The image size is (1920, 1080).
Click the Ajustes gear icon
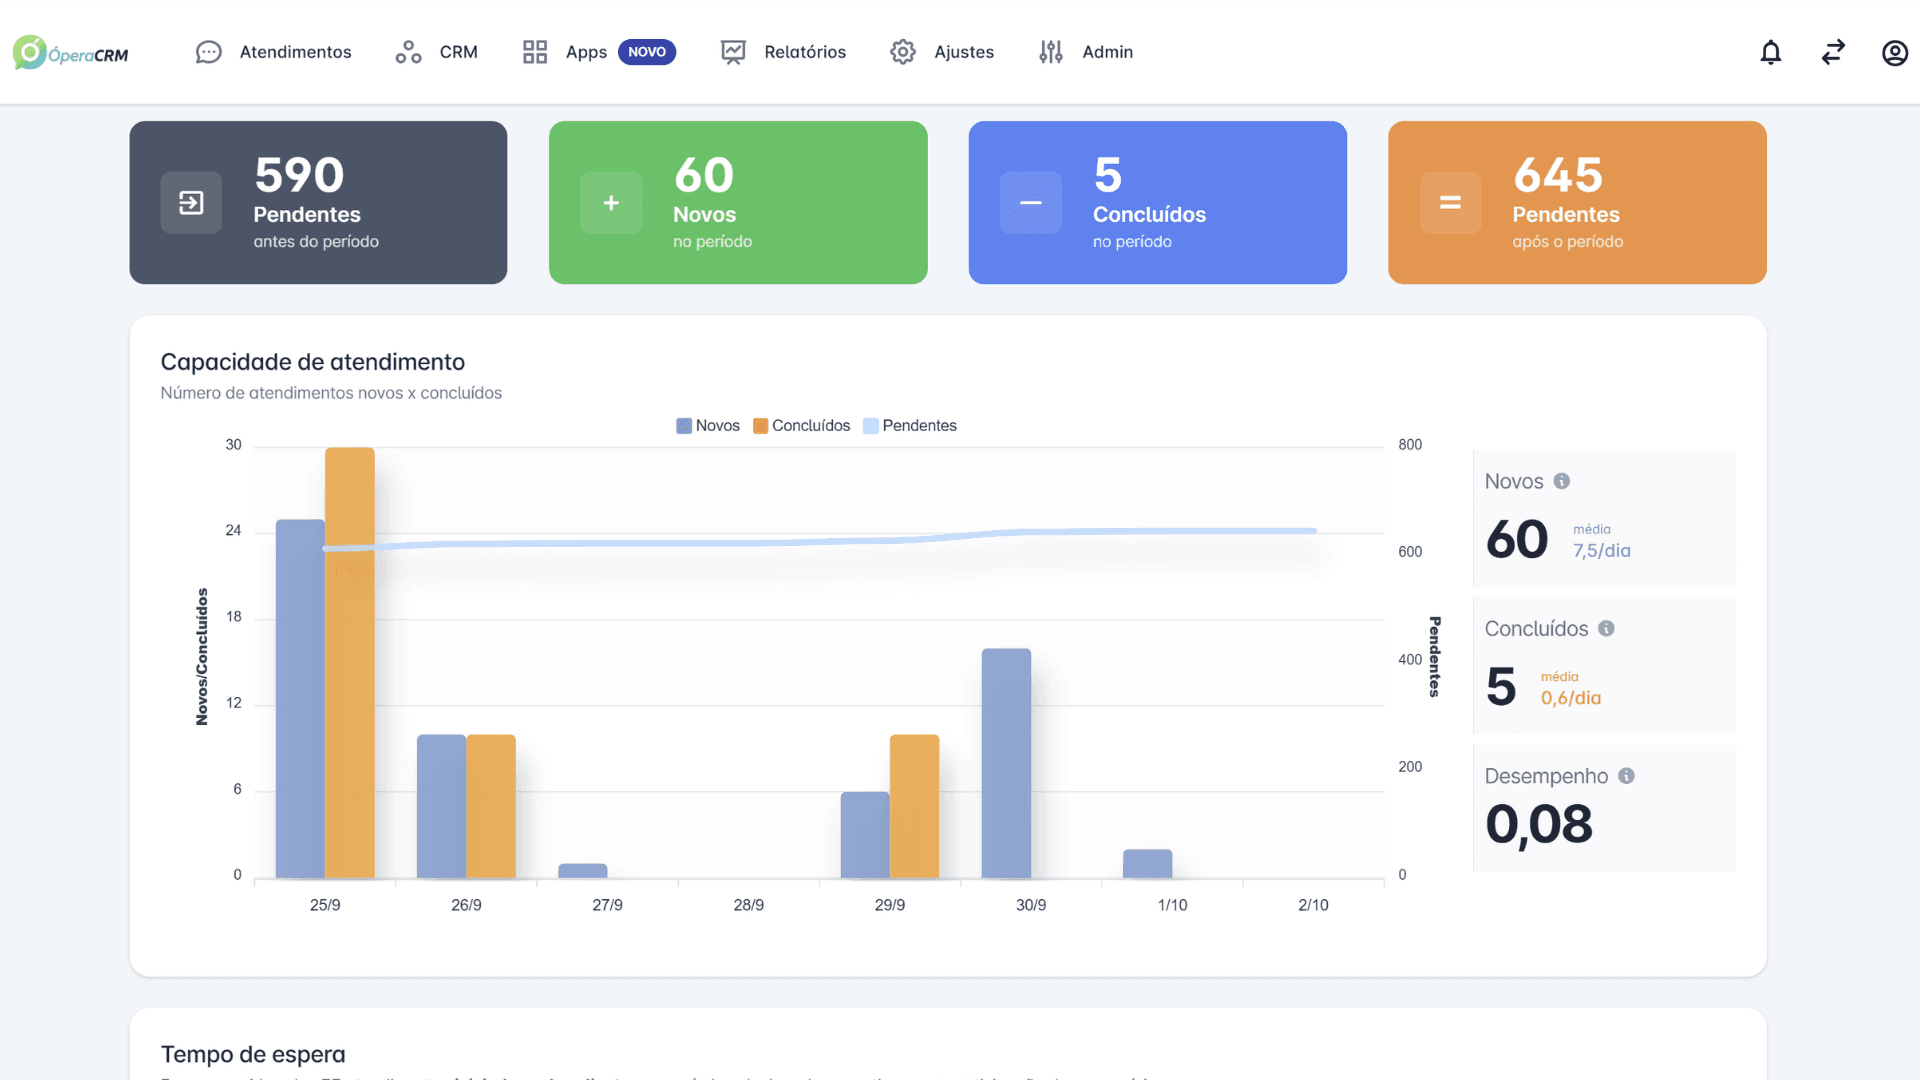903,52
